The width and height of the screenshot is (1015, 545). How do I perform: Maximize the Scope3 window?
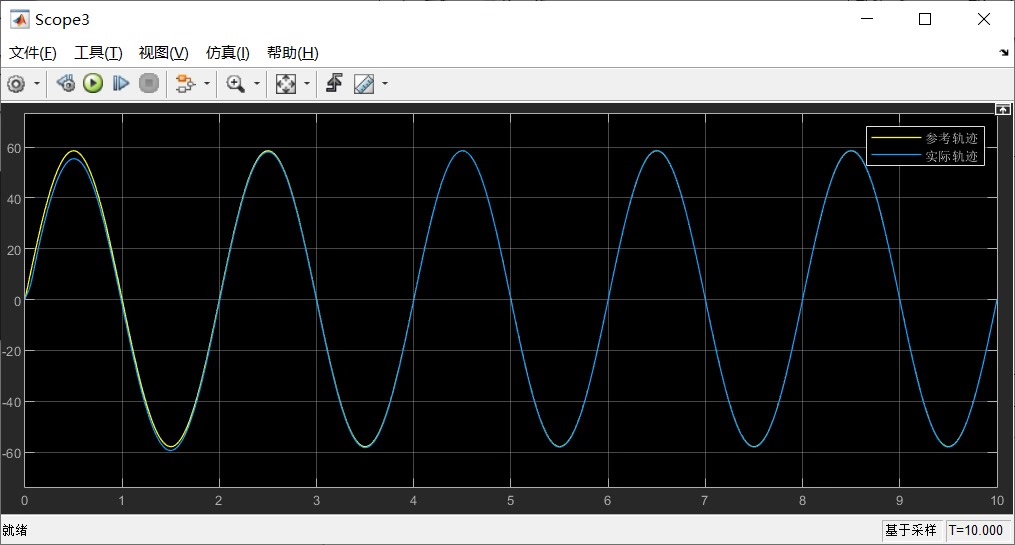click(925, 19)
